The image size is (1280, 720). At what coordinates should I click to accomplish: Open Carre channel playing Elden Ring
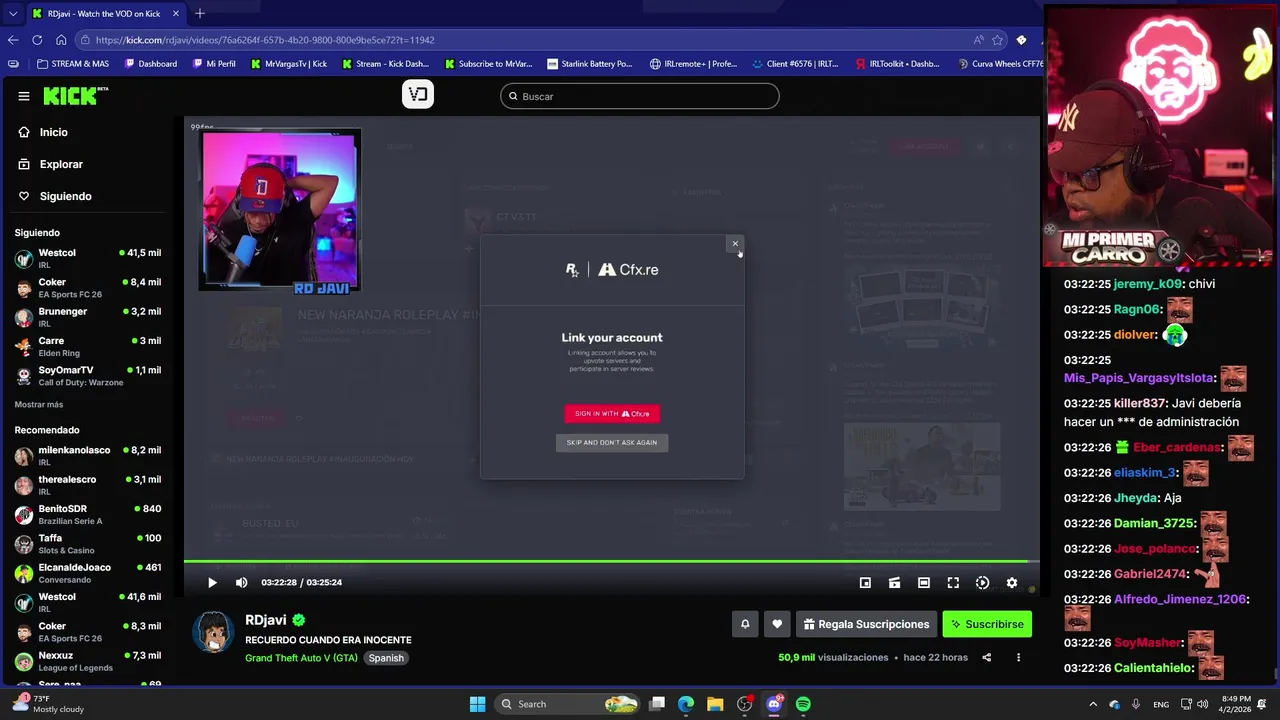(88, 346)
